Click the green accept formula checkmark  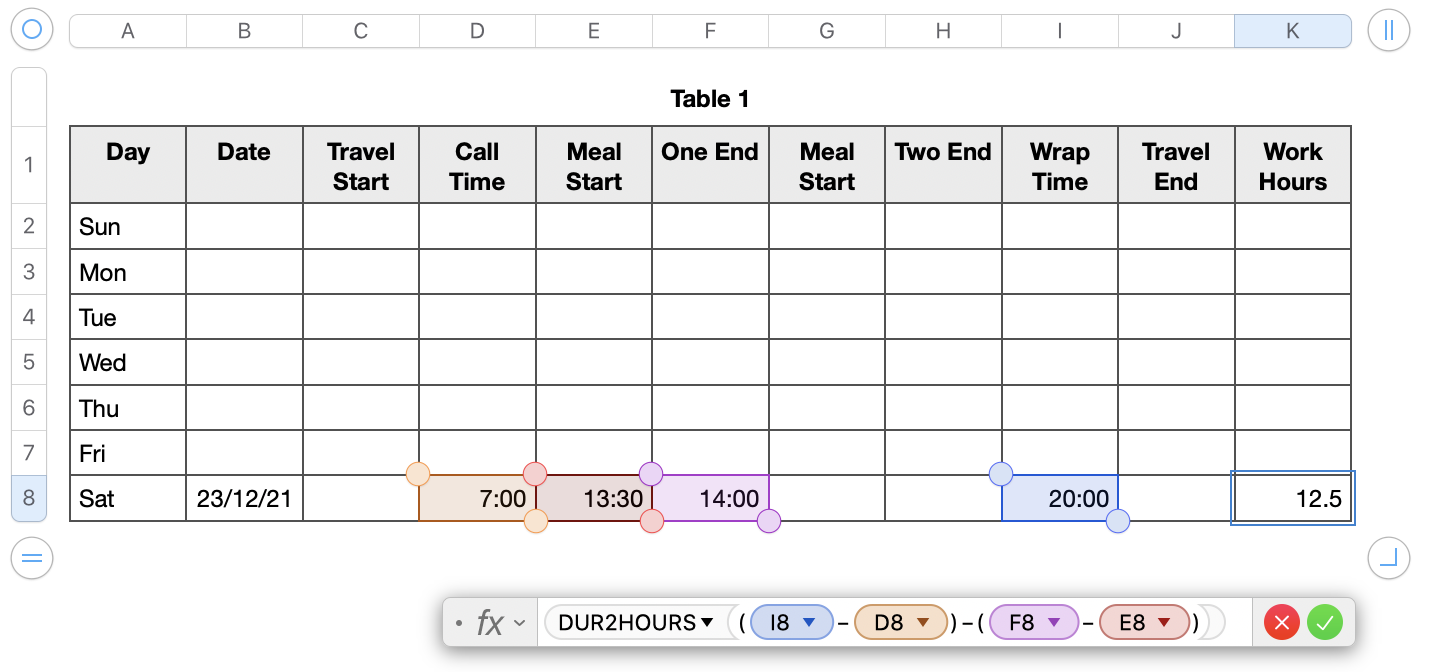tap(1325, 623)
